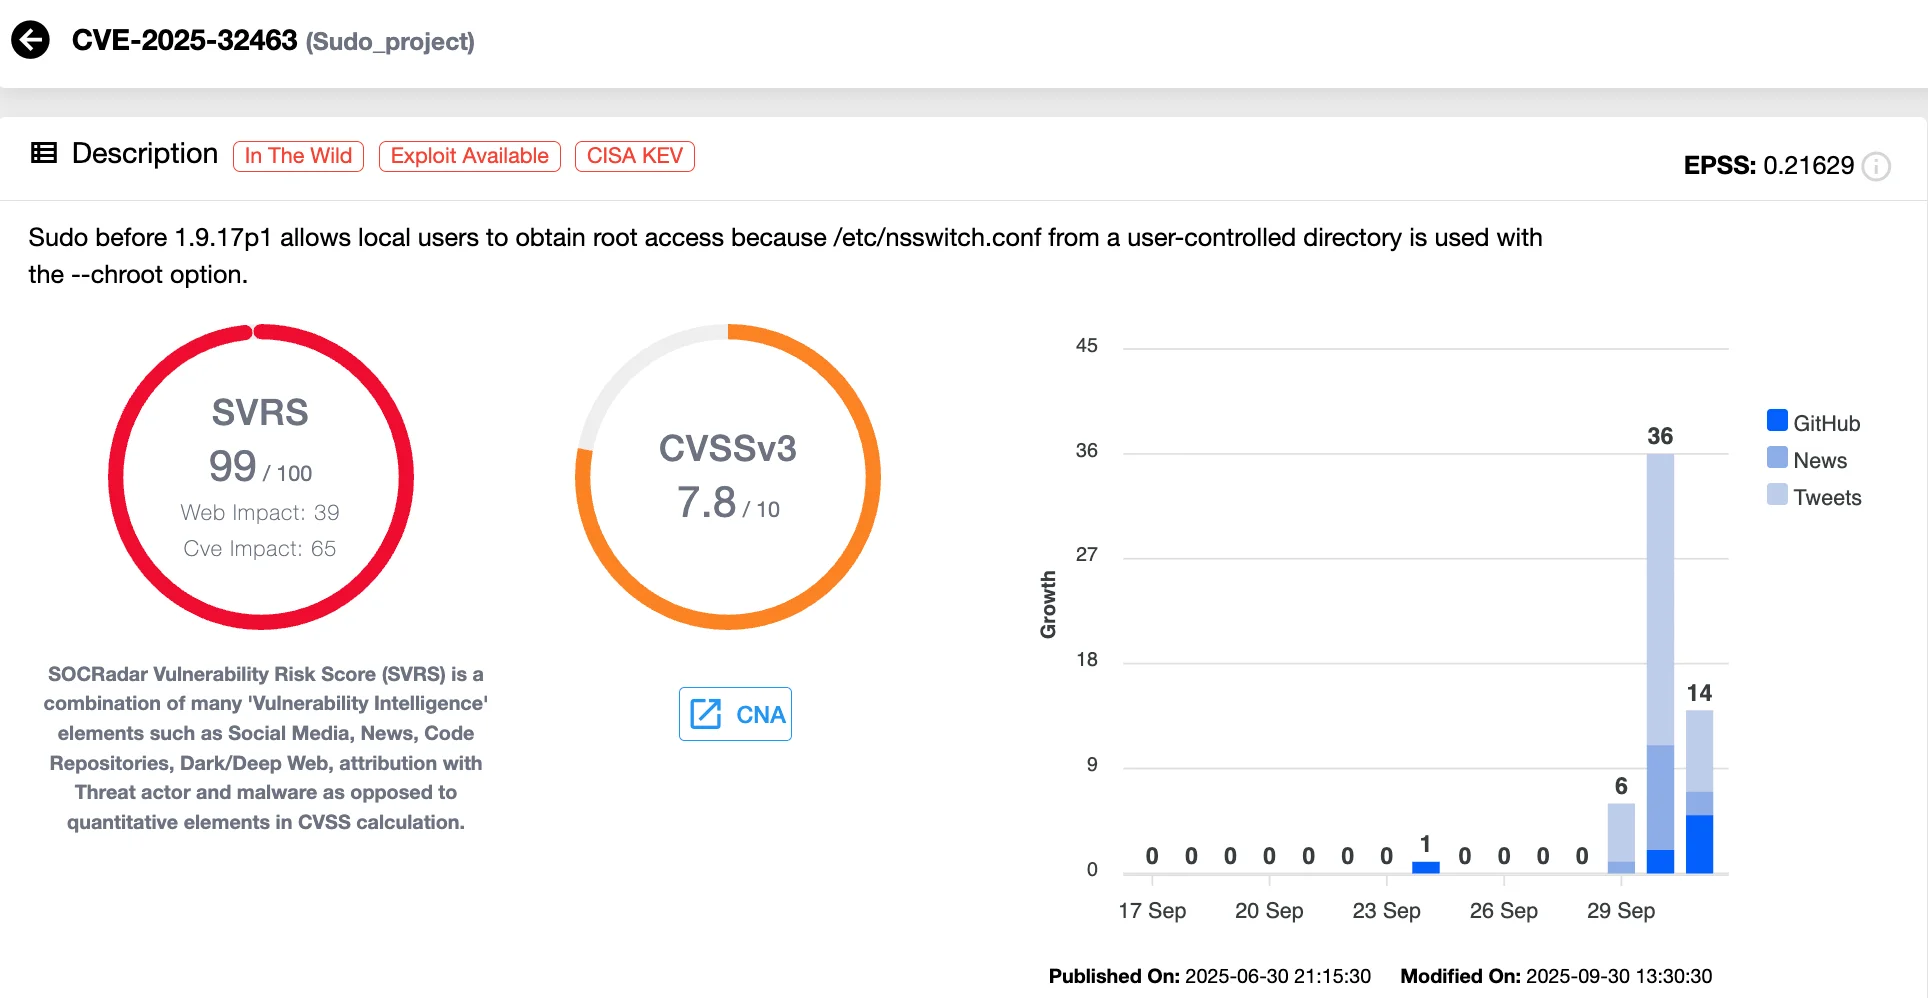Toggle the Tweets legend swatch
The height and width of the screenshot is (998, 1928).
click(1777, 495)
